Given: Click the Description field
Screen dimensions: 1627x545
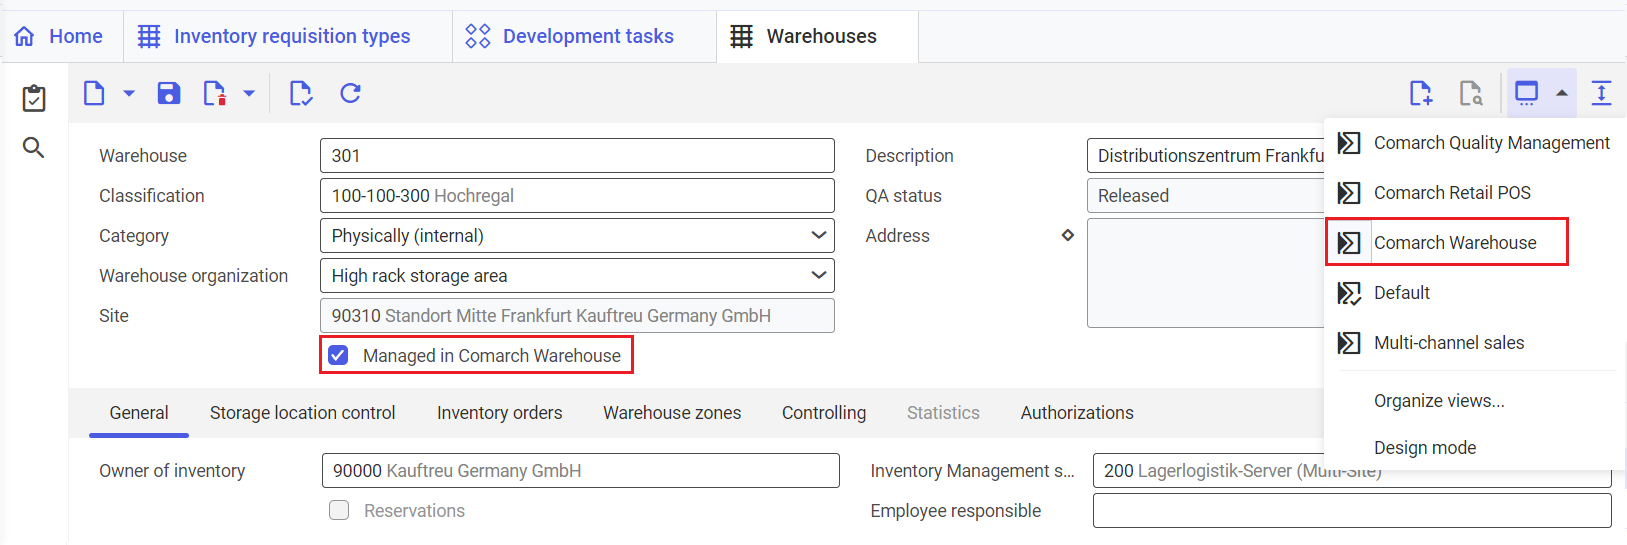Looking at the screenshot, I should pos(1206,156).
